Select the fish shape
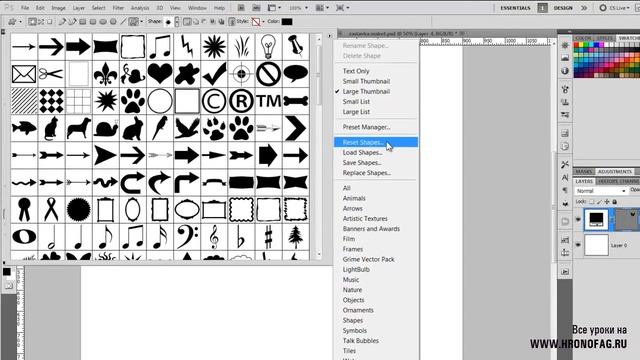The width and height of the screenshot is (640, 360). [24, 128]
